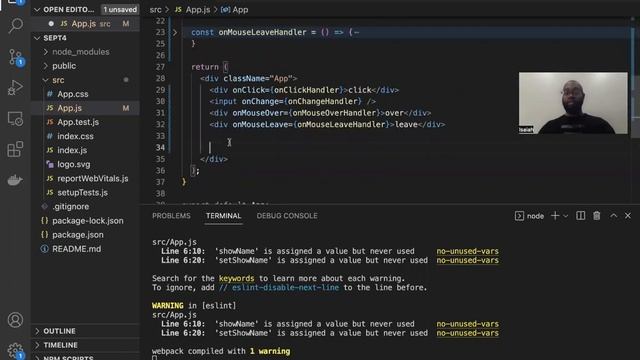Open setupTests.js file
This screenshot has height=360, width=640.
click(86, 193)
